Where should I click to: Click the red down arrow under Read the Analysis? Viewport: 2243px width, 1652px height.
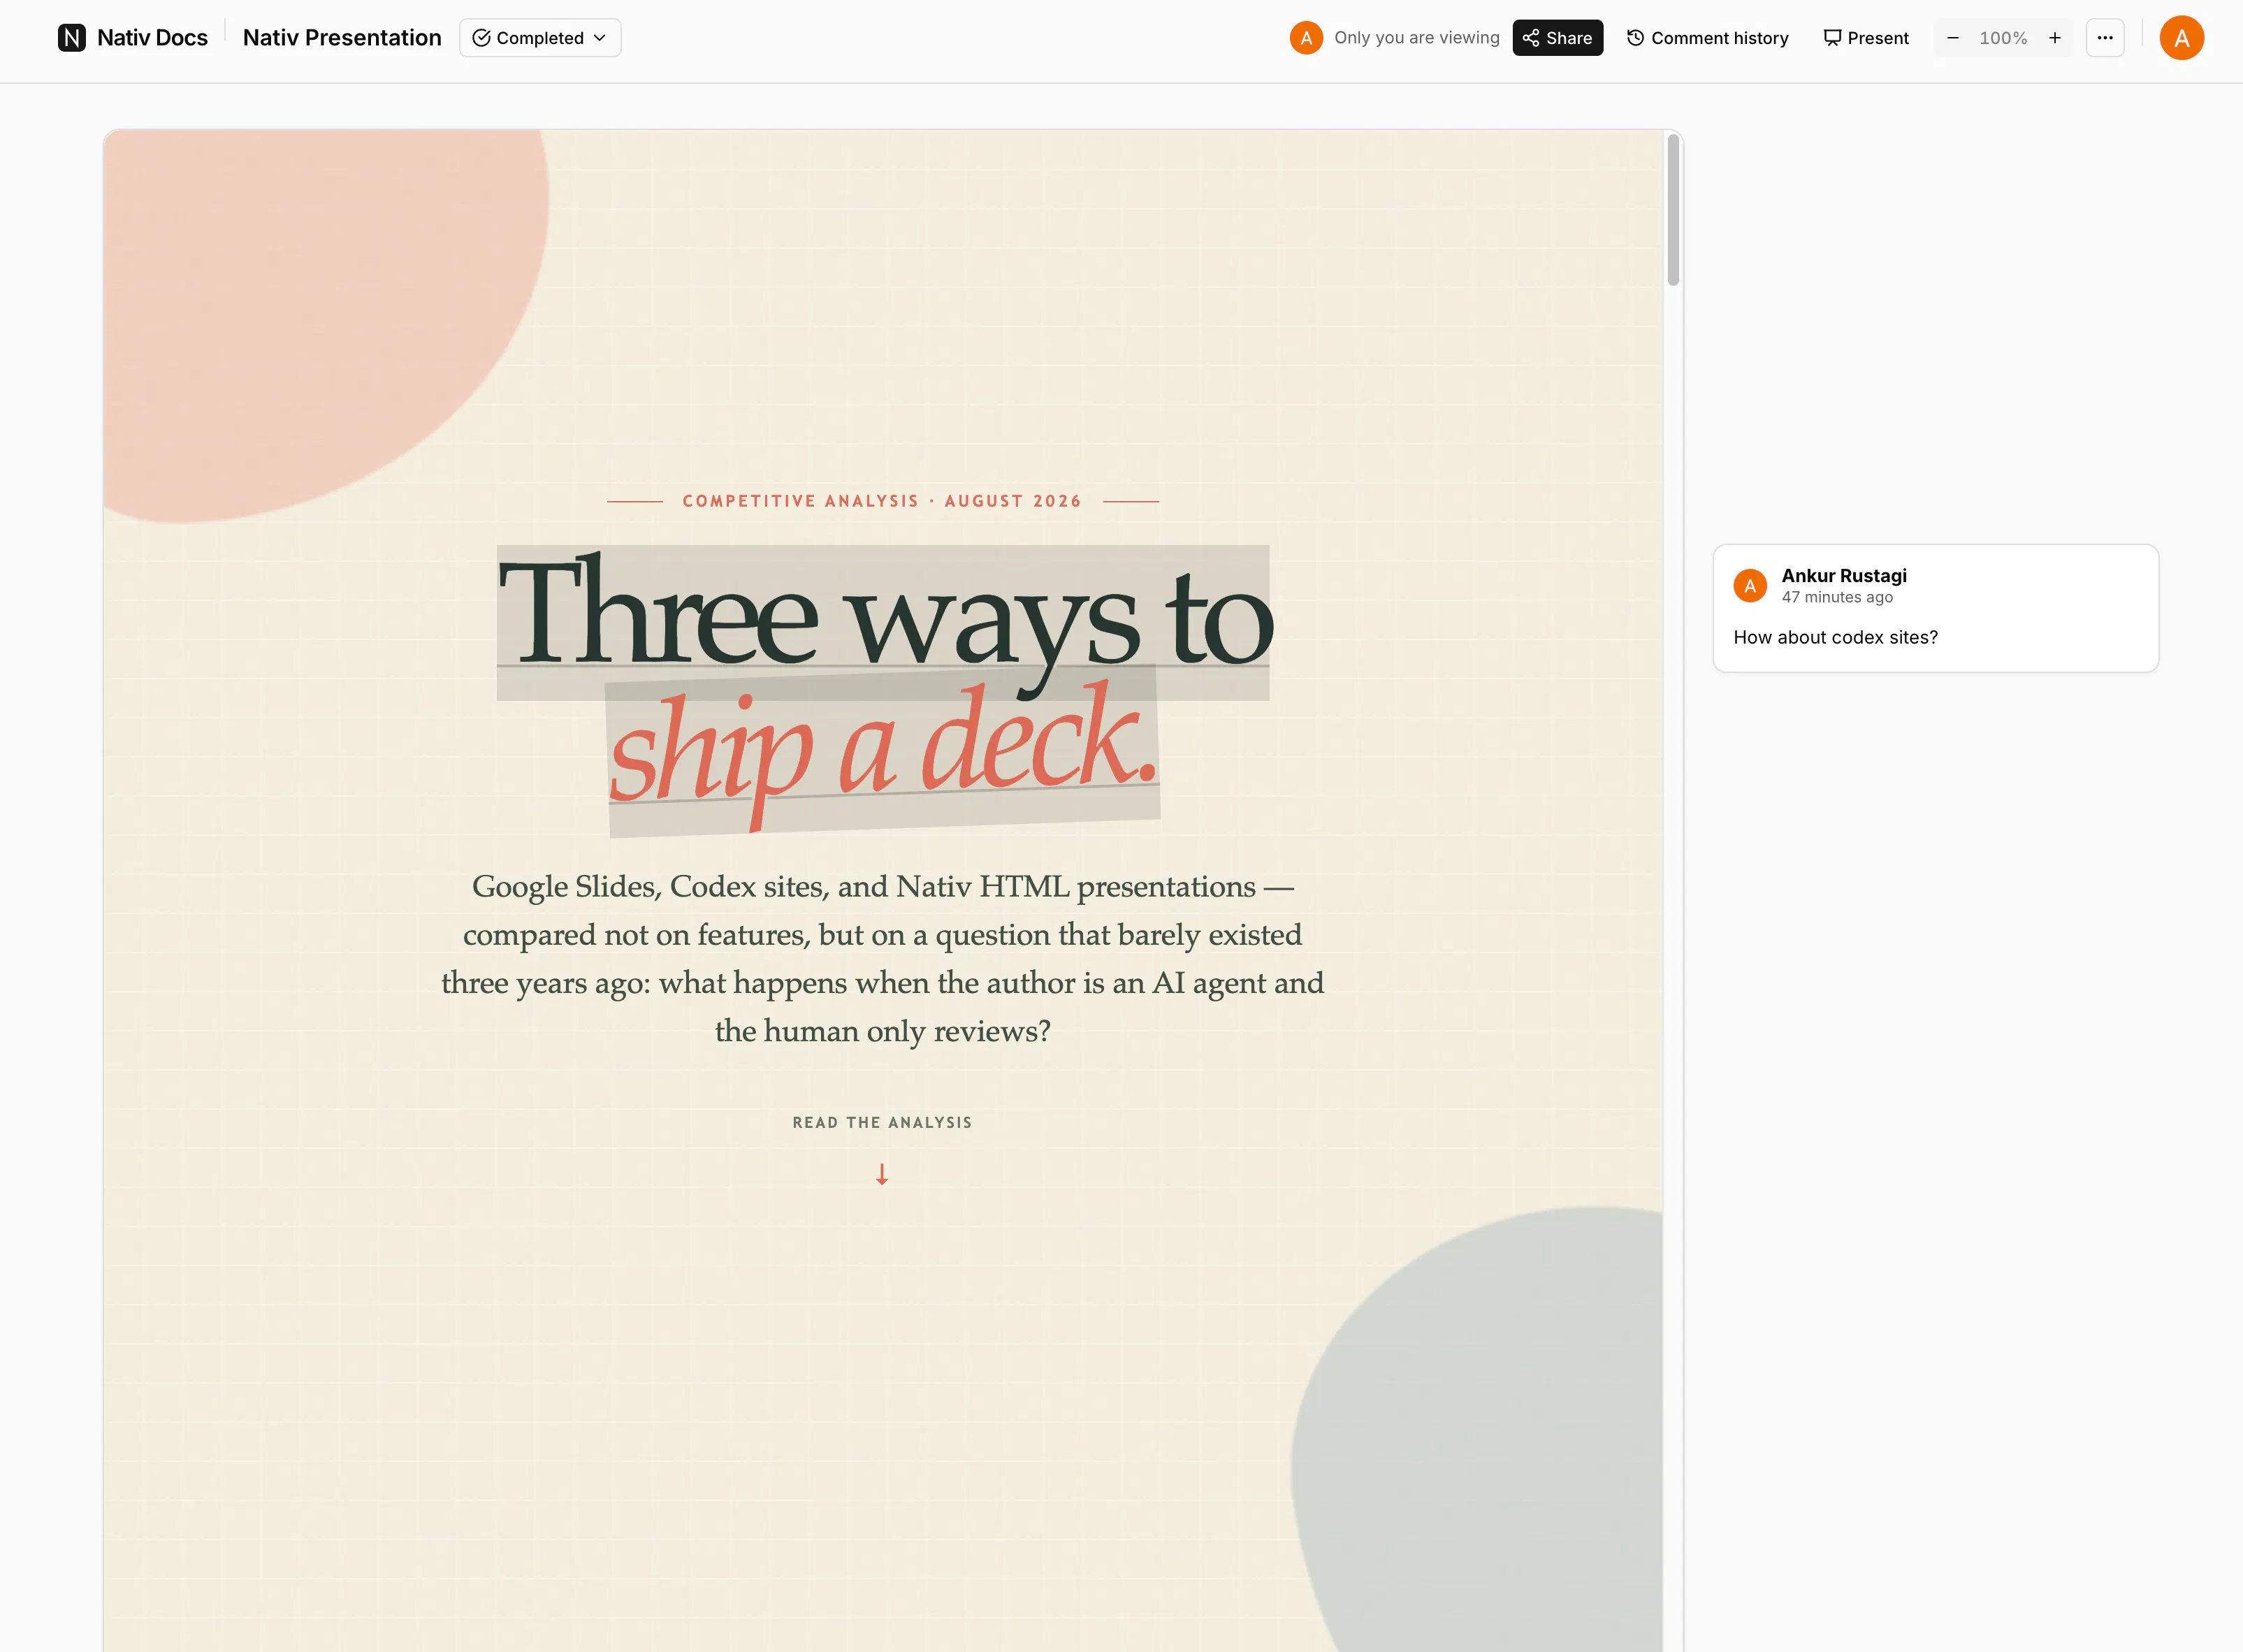882,1174
